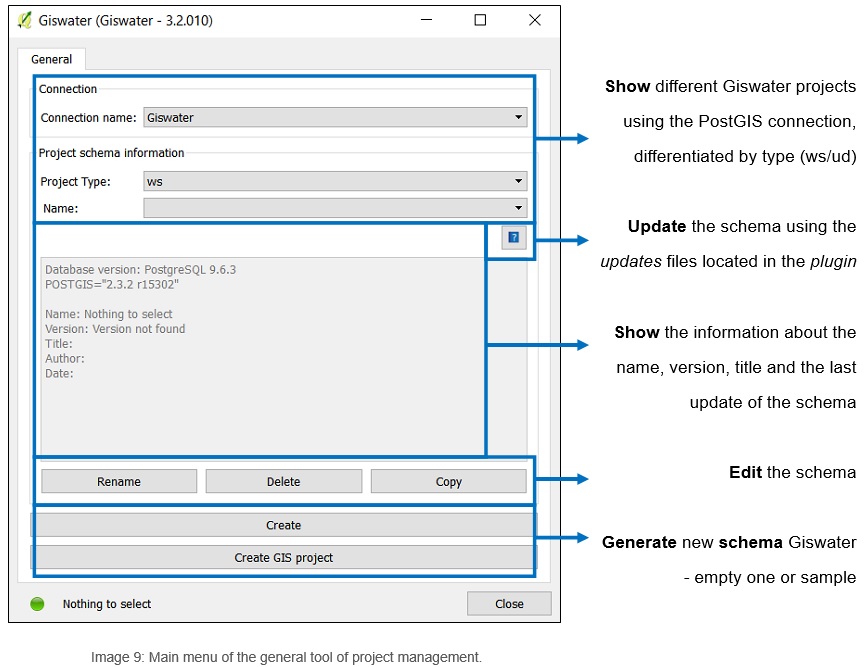Screen dimensions: 868x667
Task: Click the Rename button
Action: click(x=119, y=482)
